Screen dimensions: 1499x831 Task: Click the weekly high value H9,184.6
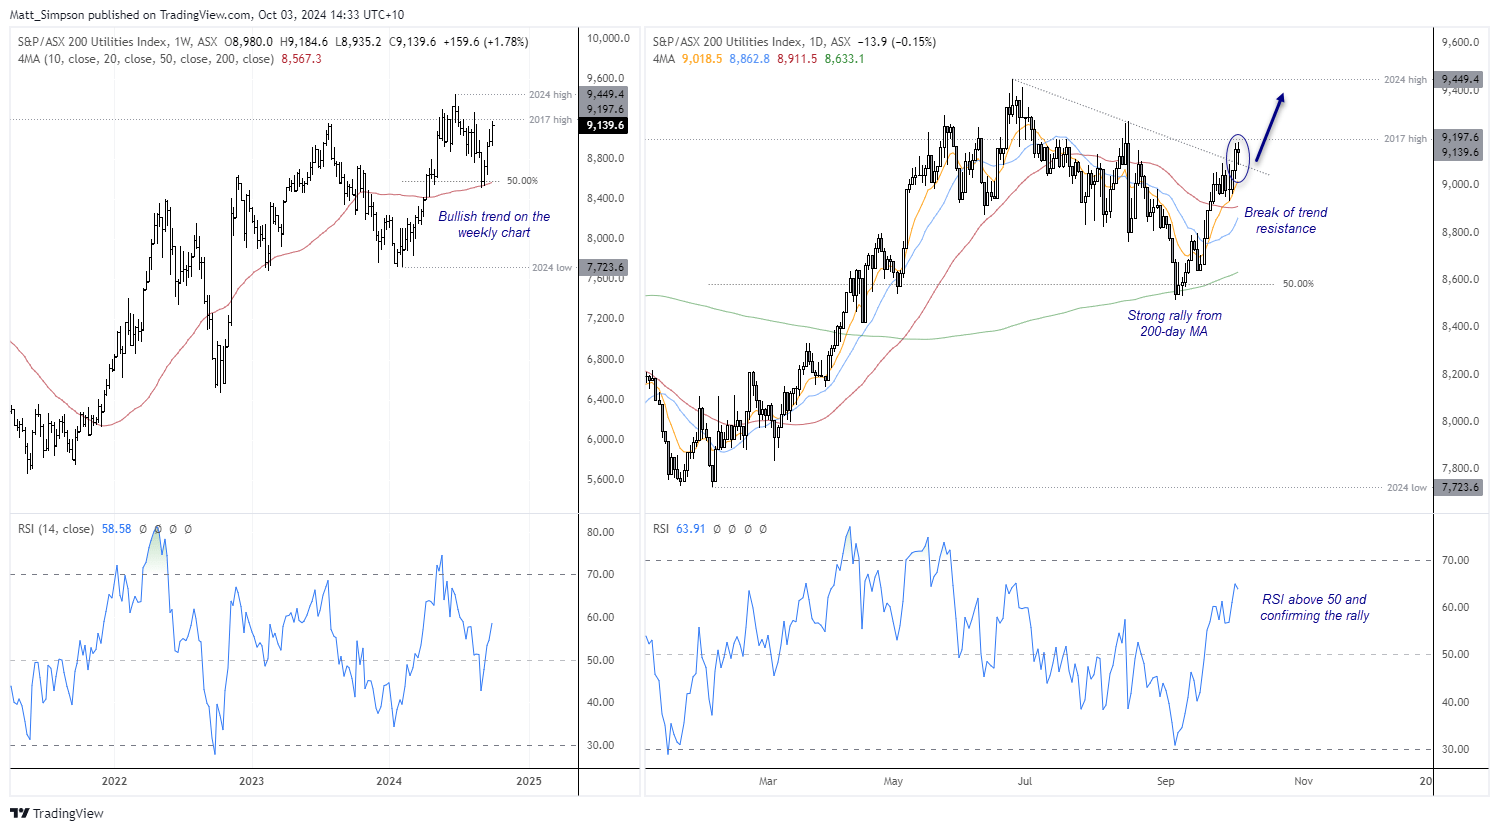(304, 42)
